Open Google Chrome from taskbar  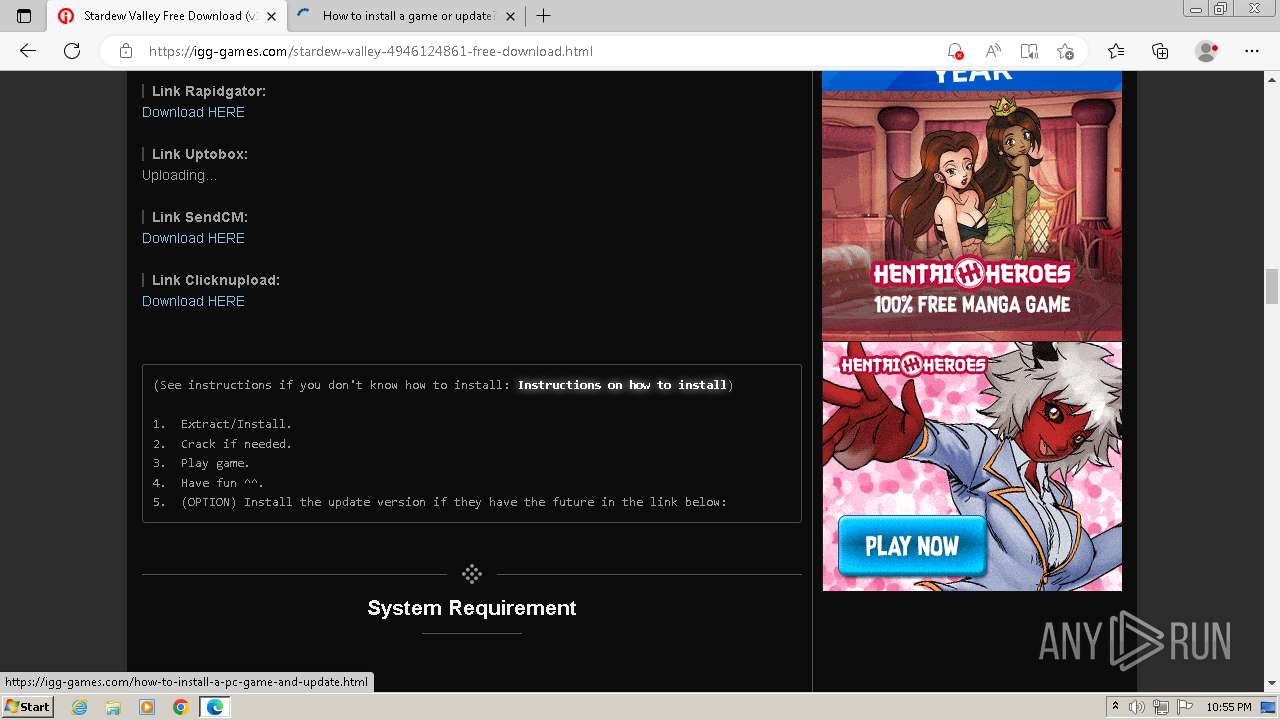click(x=180, y=707)
